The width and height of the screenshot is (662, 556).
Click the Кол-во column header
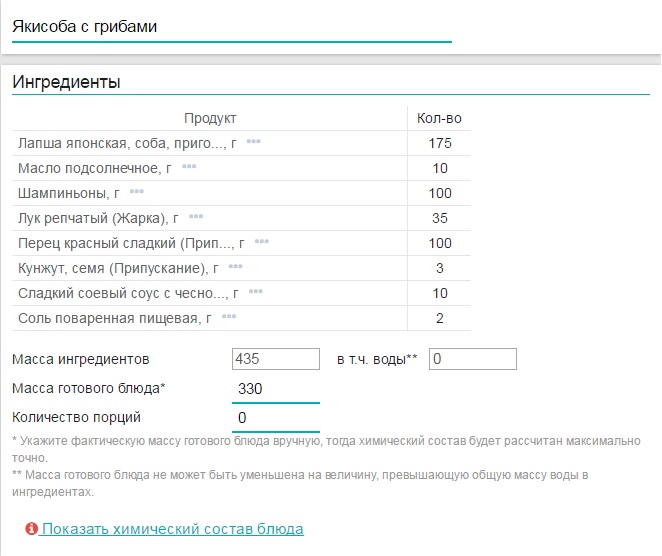[x=439, y=118]
